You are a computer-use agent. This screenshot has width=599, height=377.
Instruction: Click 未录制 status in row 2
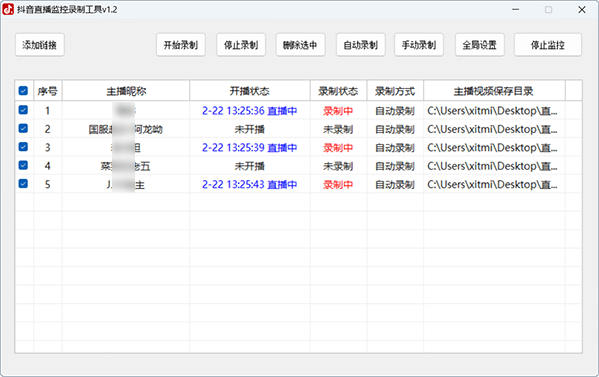pyautogui.click(x=338, y=129)
